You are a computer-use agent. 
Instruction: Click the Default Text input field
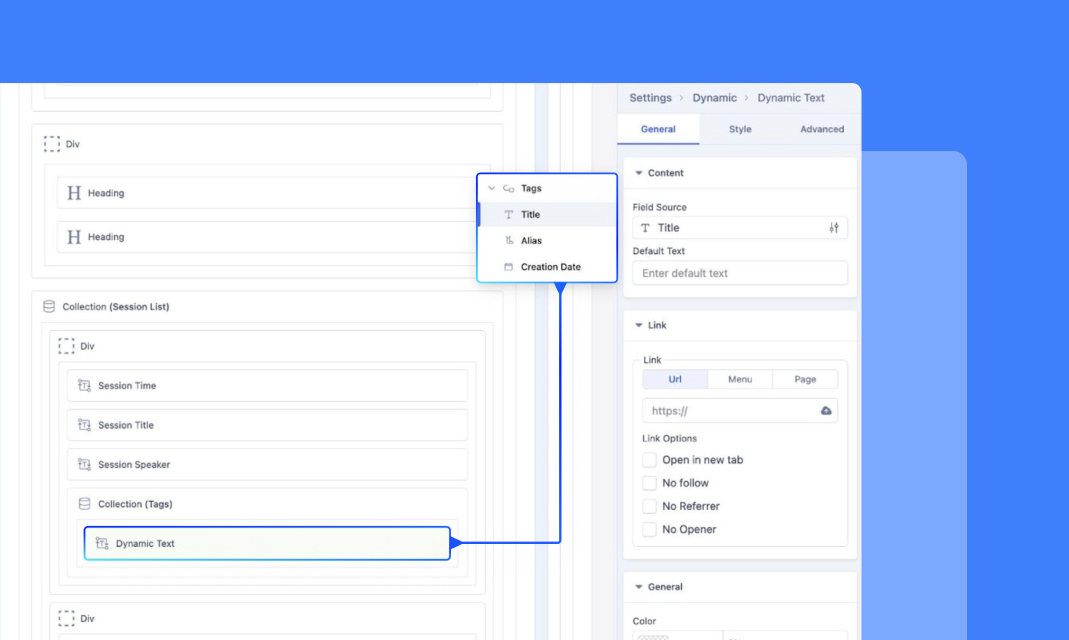click(740, 273)
